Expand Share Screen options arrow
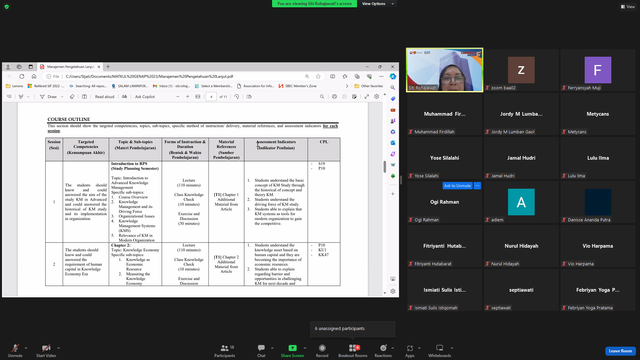The height and width of the screenshot is (360, 640). (x=305, y=348)
